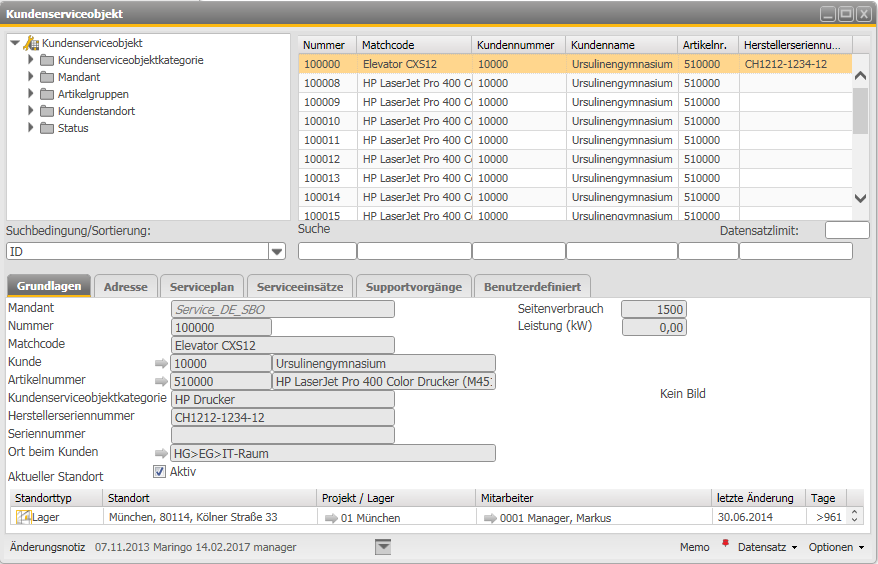Image resolution: width=878 pixels, height=564 pixels.
Task: Toggle the Aktiv checkbox
Action: pos(160,472)
